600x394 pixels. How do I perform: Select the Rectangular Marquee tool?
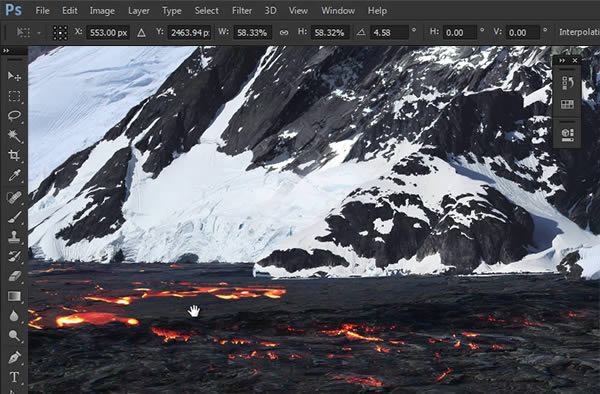[14, 96]
